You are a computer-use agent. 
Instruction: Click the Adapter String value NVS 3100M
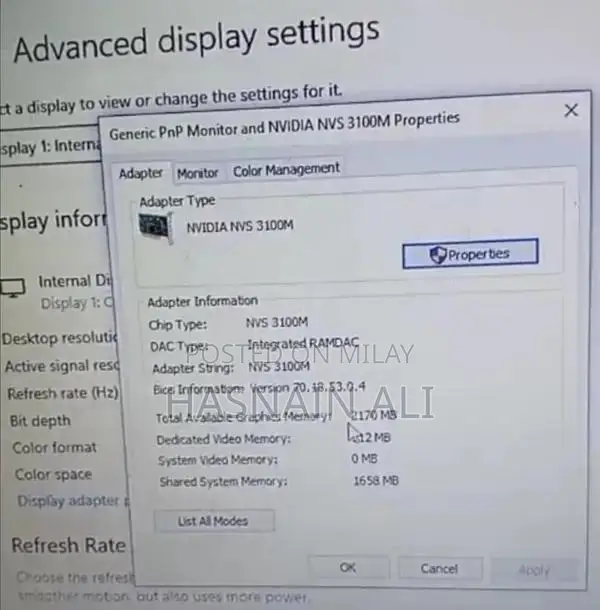coord(279,366)
